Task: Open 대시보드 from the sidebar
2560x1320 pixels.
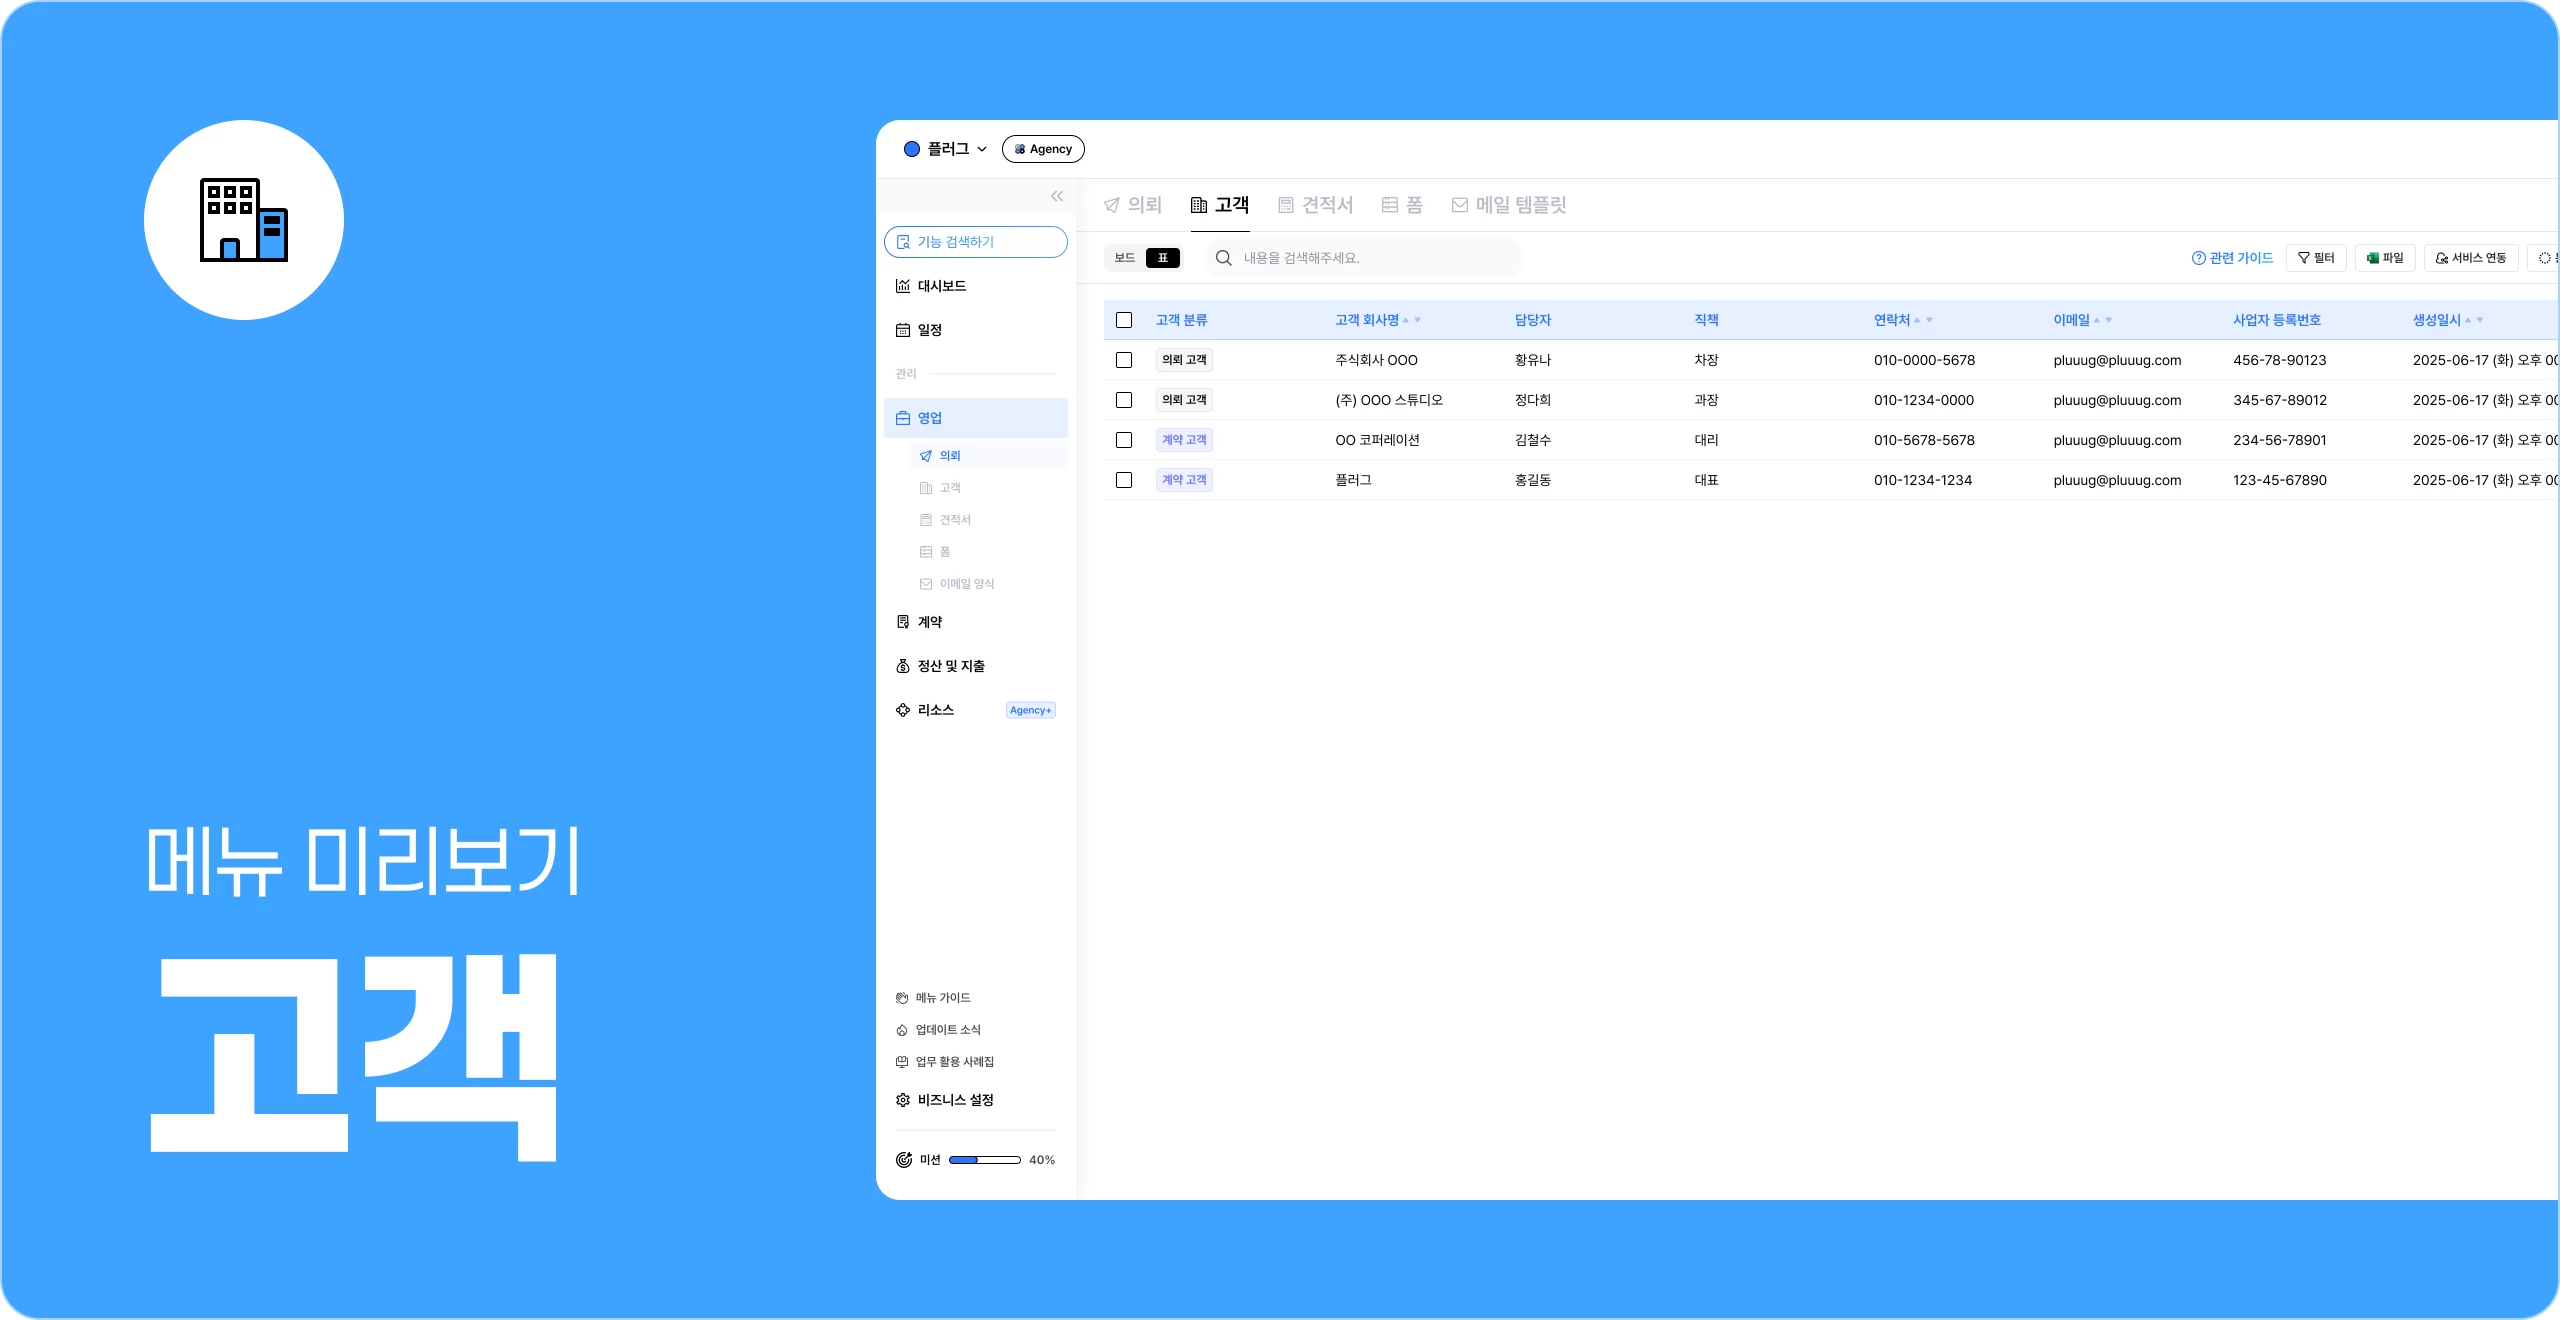Action: coord(940,286)
